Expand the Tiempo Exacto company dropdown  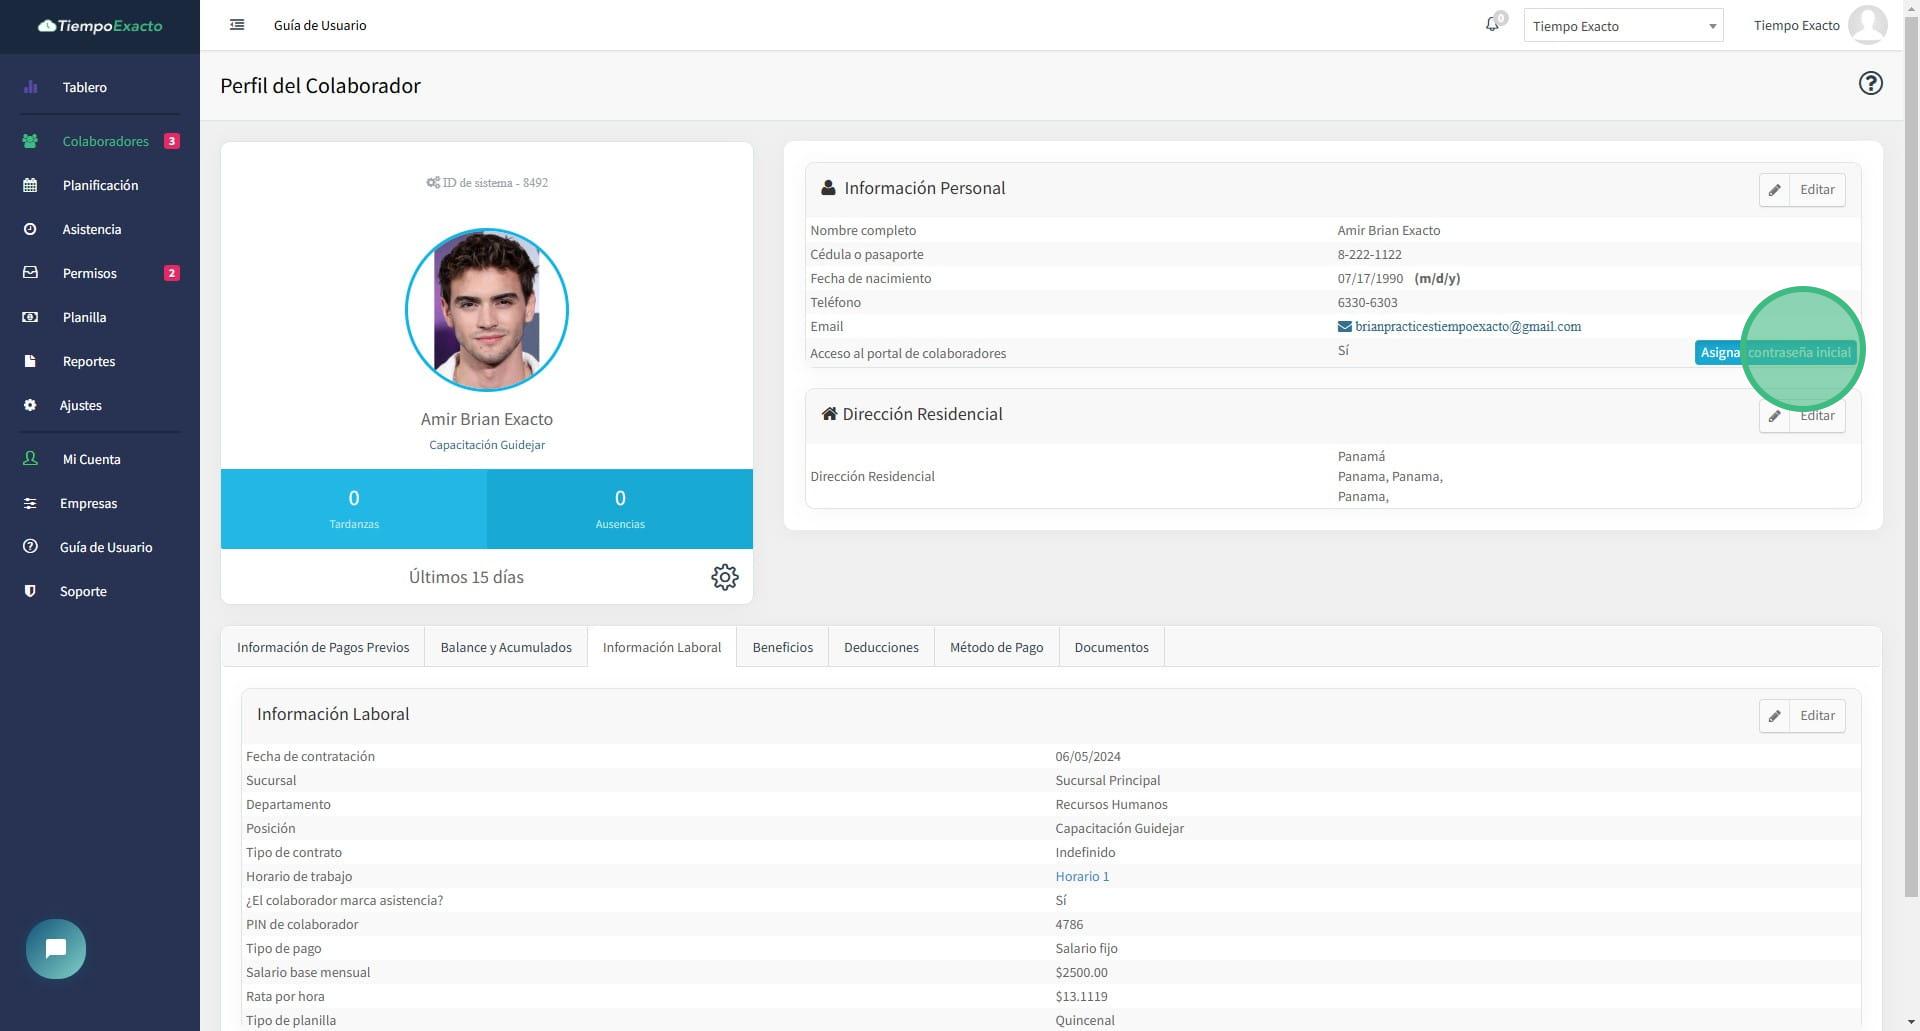(1622, 26)
